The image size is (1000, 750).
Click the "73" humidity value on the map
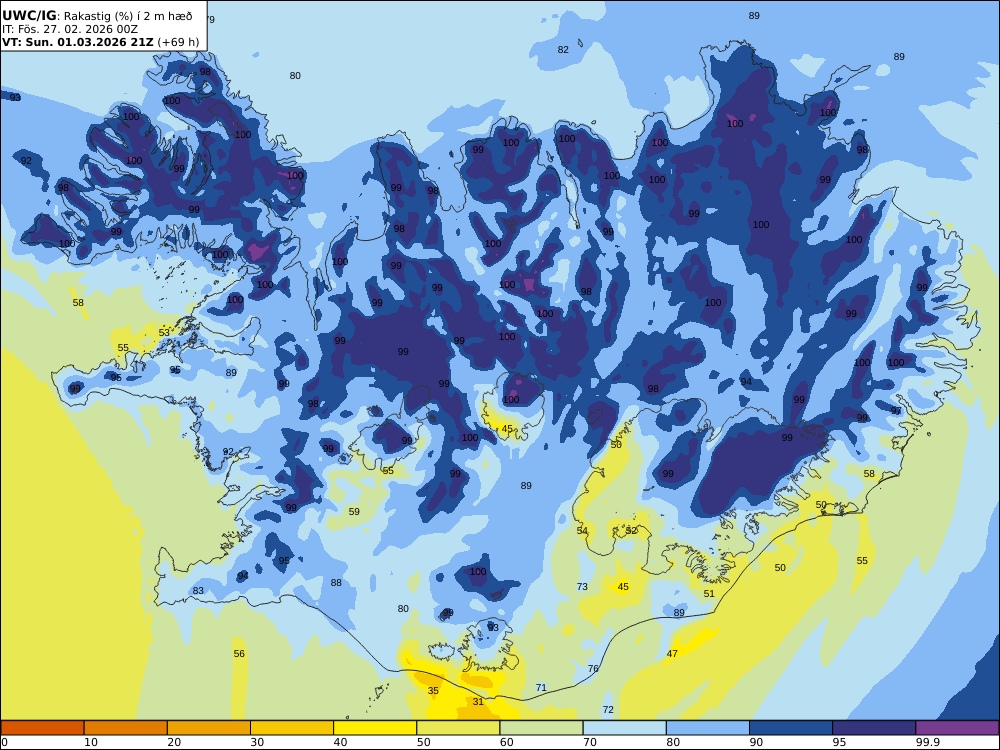(x=582, y=587)
